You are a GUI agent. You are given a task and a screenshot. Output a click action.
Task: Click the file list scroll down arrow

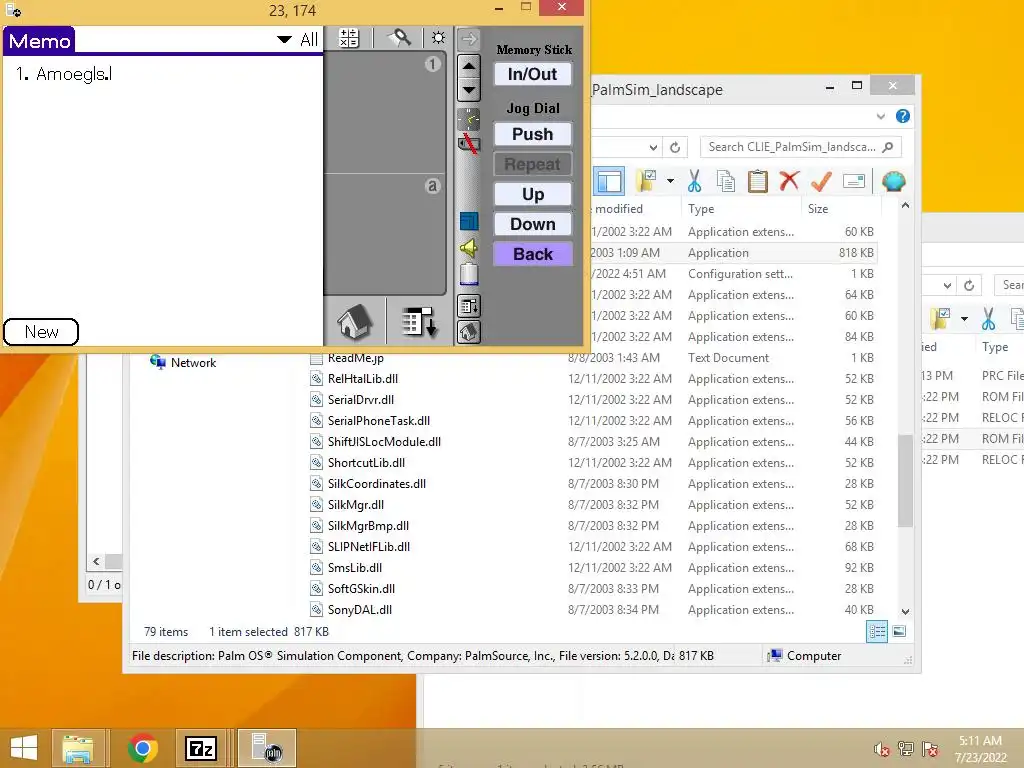pyautogui.click(x=905, y=612)
